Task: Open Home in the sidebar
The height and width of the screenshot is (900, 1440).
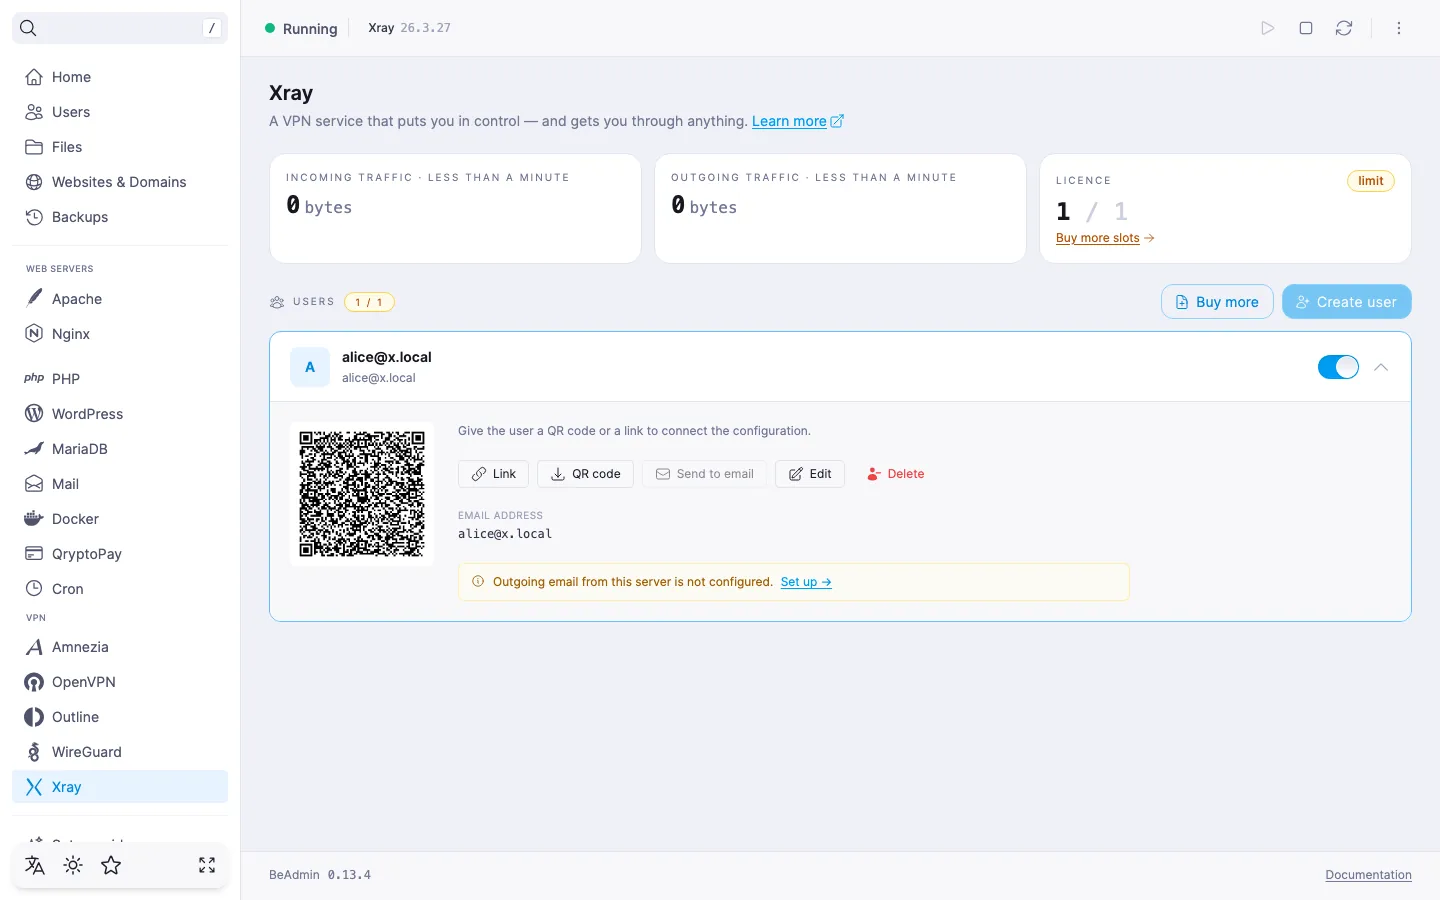Action: click(120, 77)
